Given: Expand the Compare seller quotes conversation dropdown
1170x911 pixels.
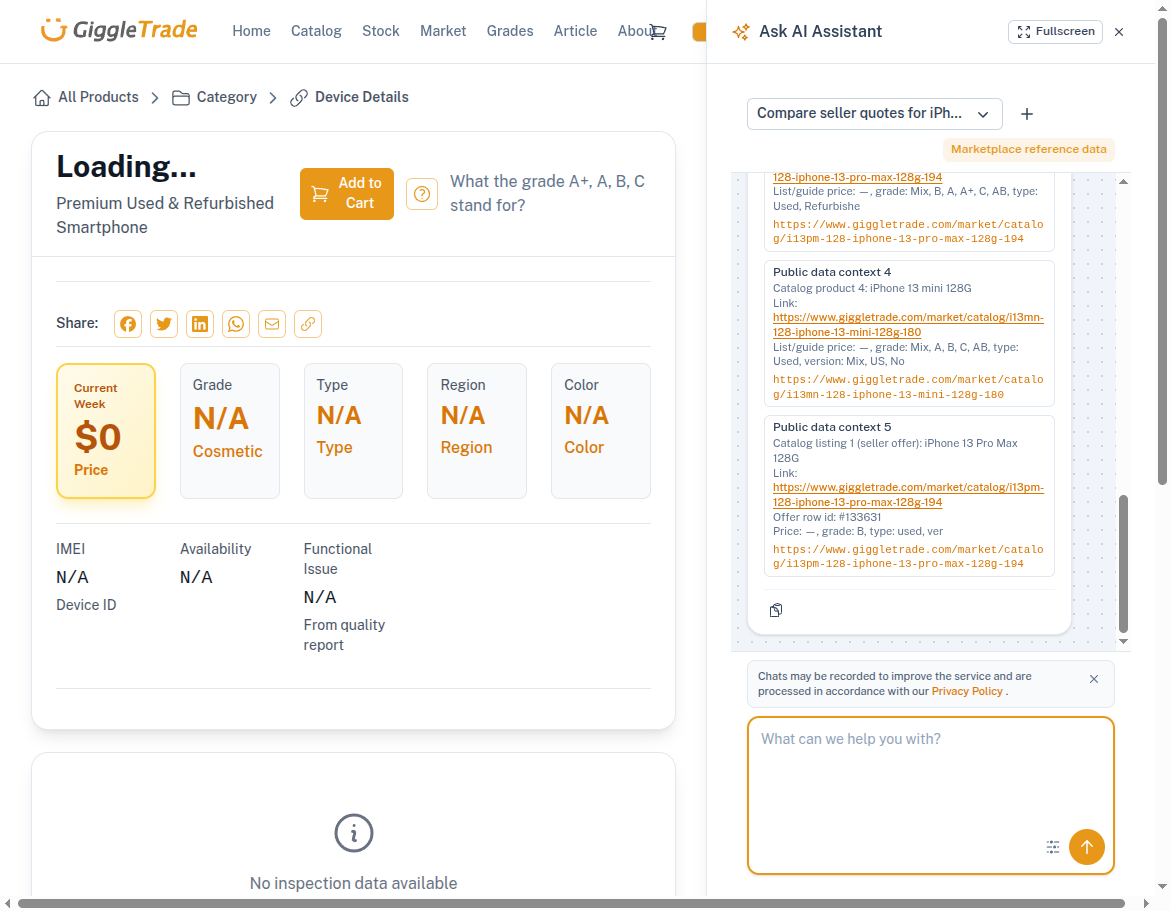Looking at the screenshot, I should click(x=874, y=114).
